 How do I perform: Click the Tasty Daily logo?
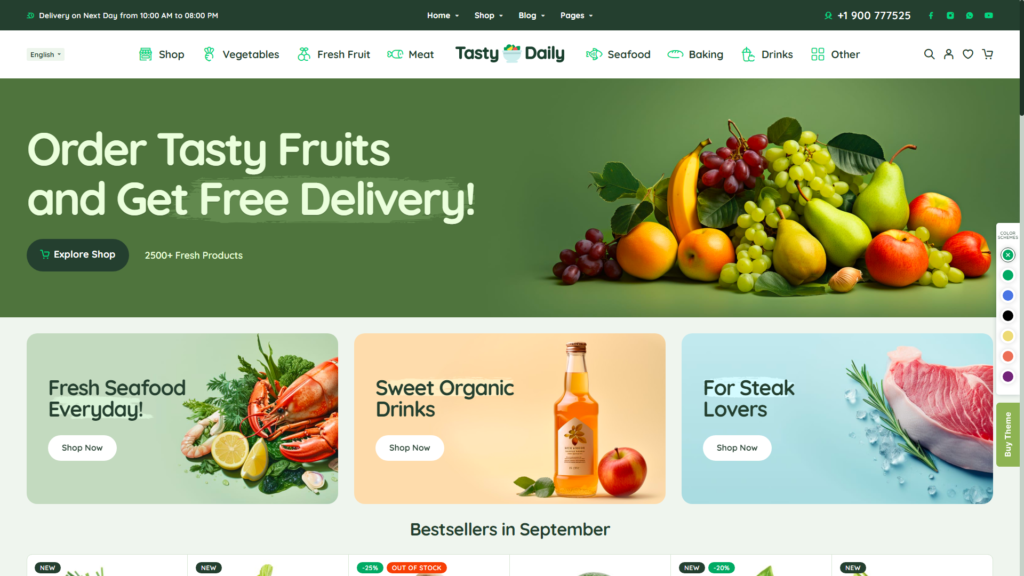click(509, 54)
